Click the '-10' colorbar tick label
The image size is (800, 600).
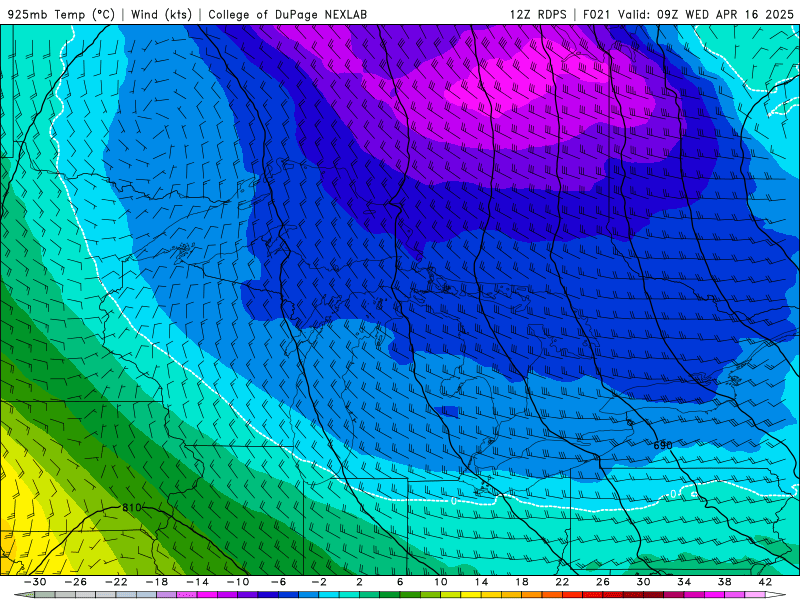coord(238,582)
